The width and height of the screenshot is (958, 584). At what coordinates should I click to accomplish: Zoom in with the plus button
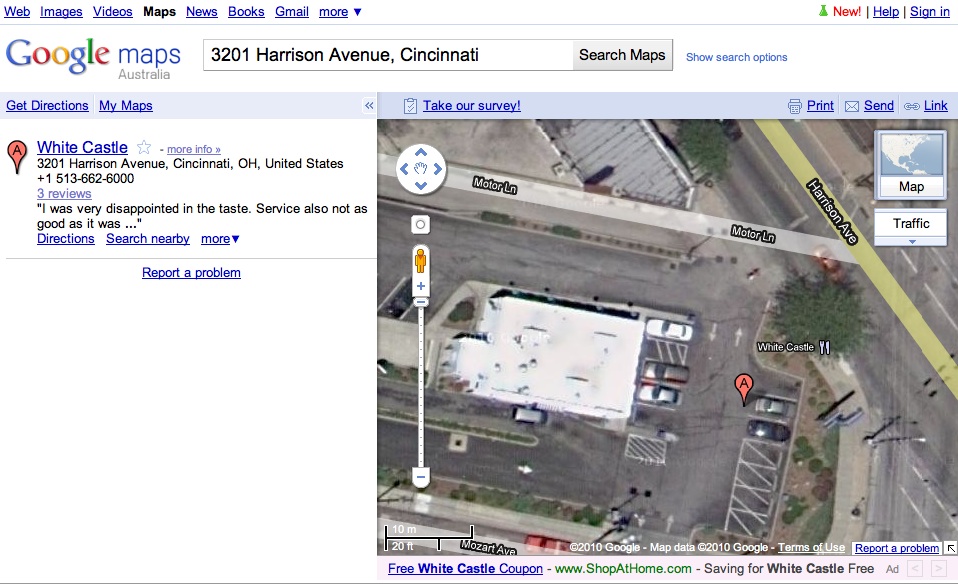(x=420, y=286)
